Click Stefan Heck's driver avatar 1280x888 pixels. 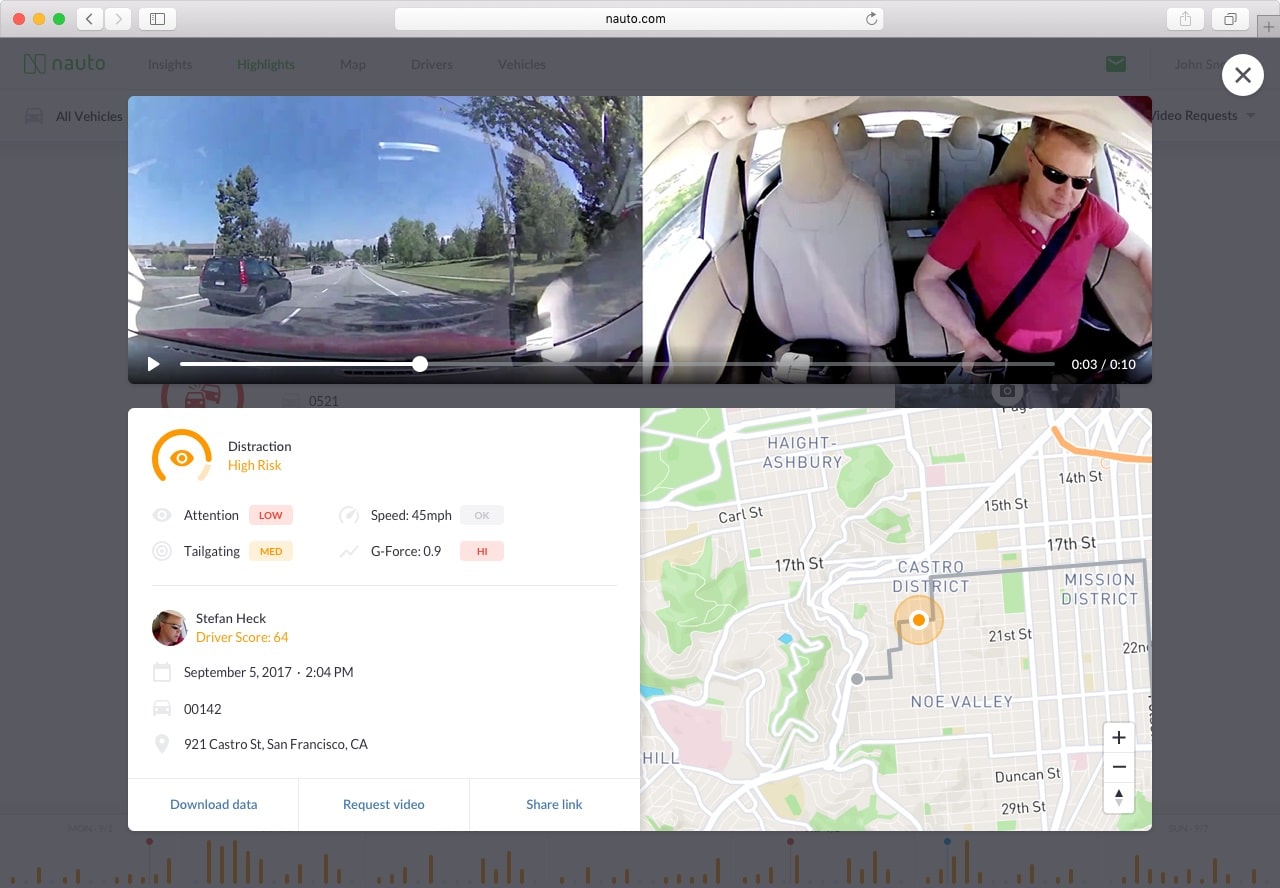point(169,628)
